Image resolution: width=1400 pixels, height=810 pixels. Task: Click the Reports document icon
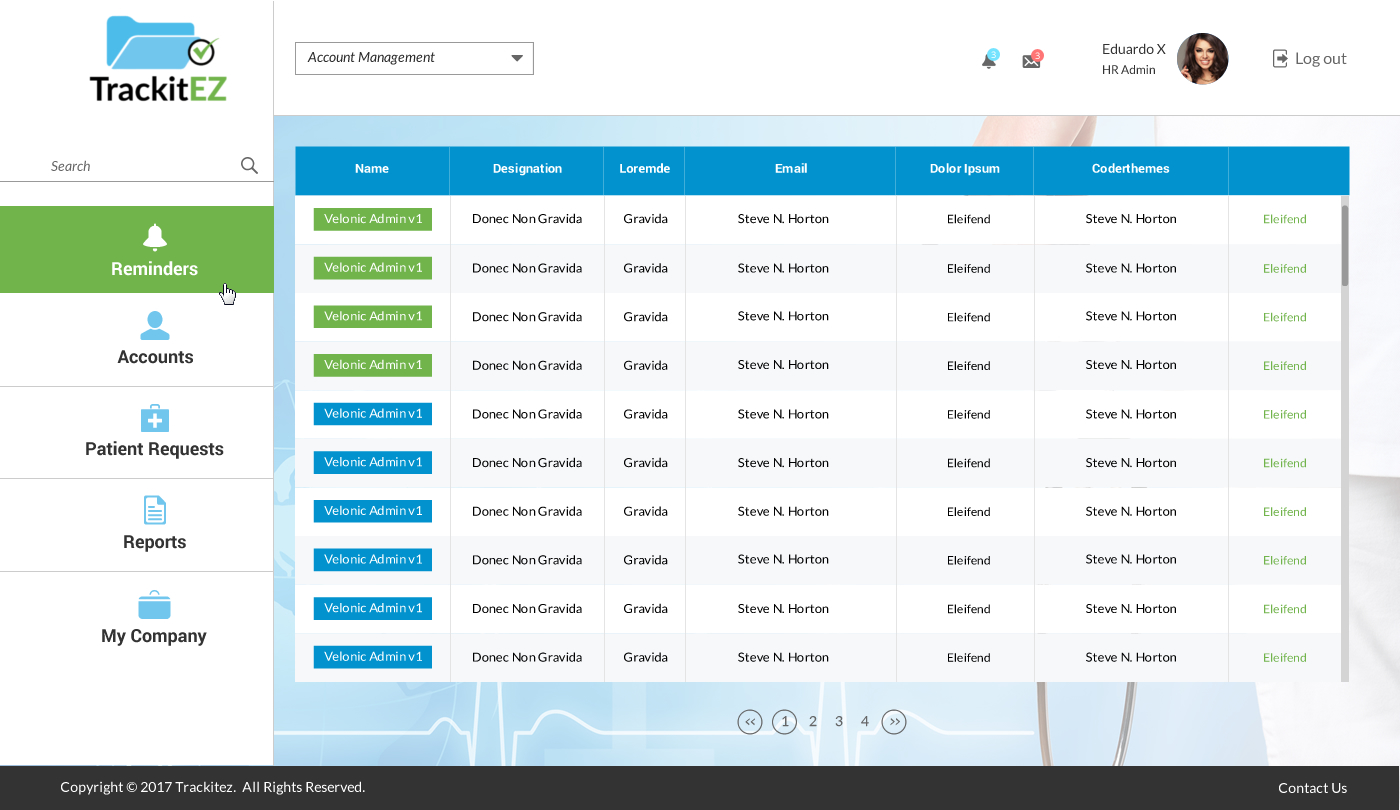[155, 510]
